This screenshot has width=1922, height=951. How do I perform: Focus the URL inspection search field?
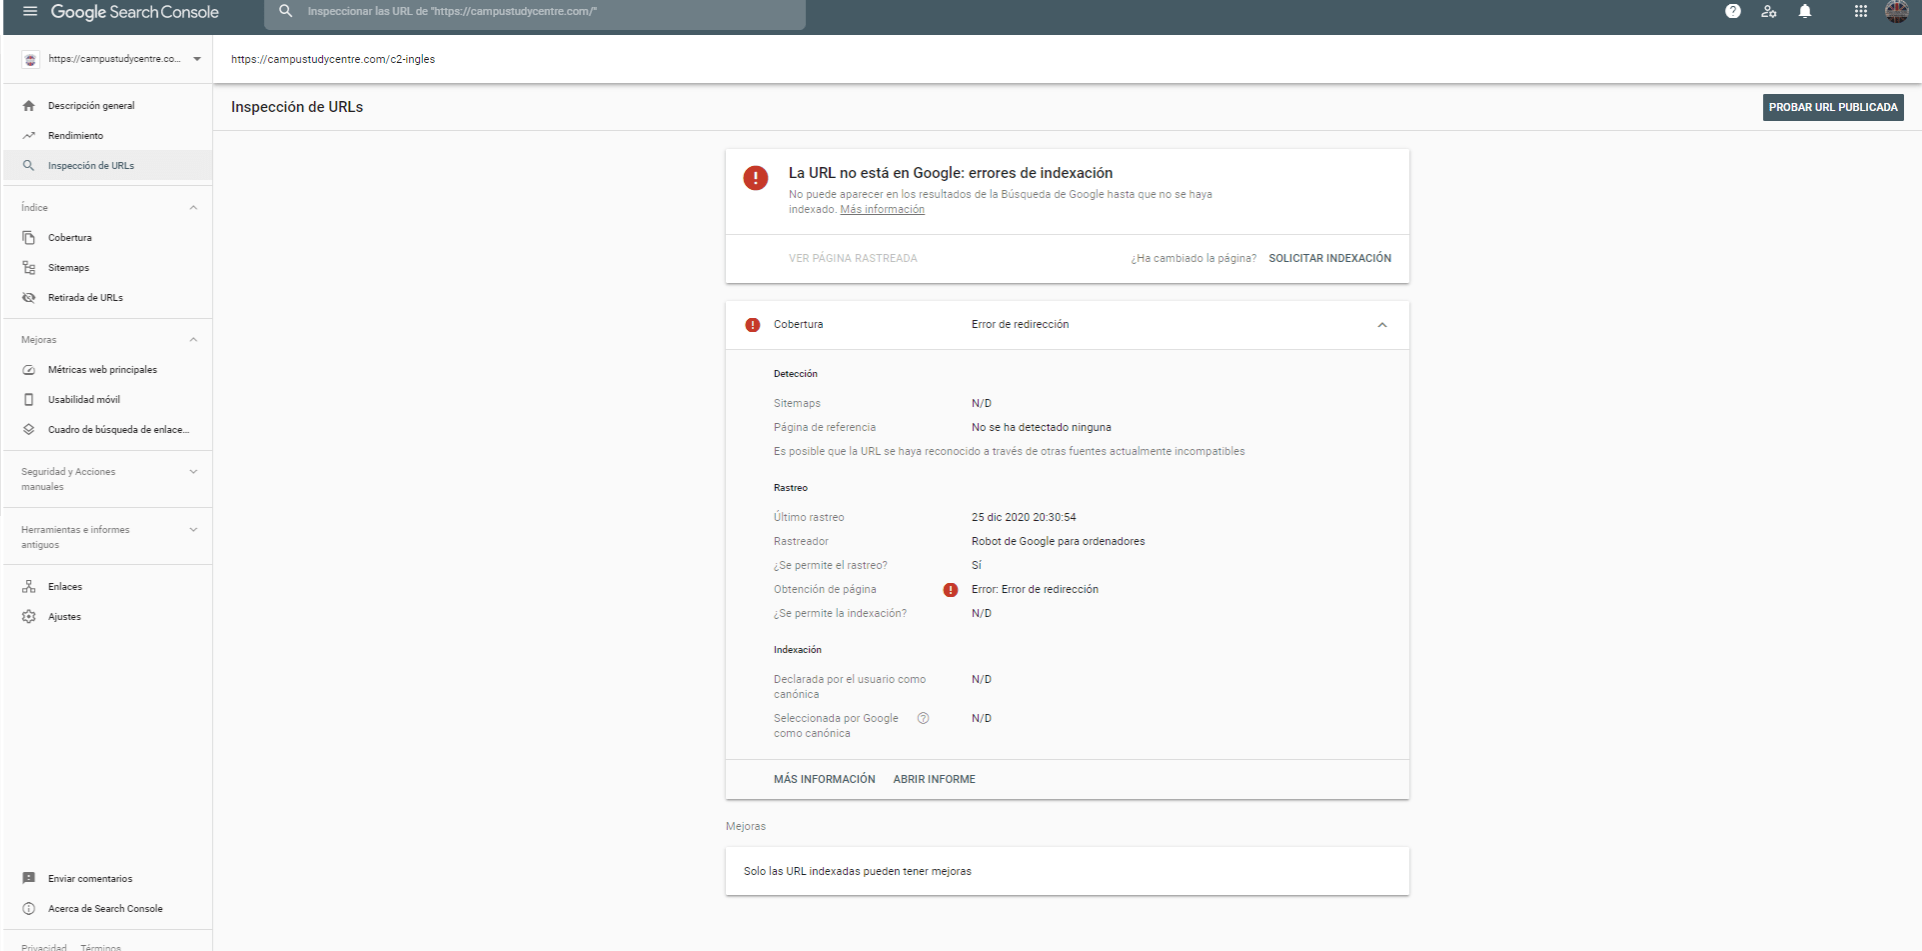tap(534, 12)
